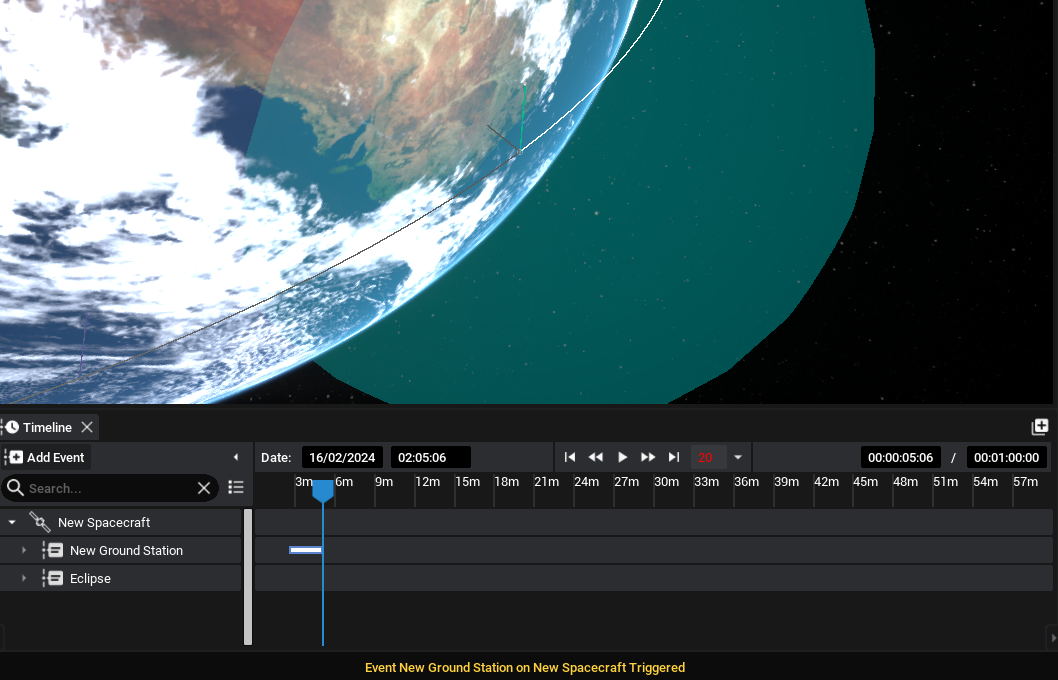Click the blue timeline playhead marker

(323, 490)
